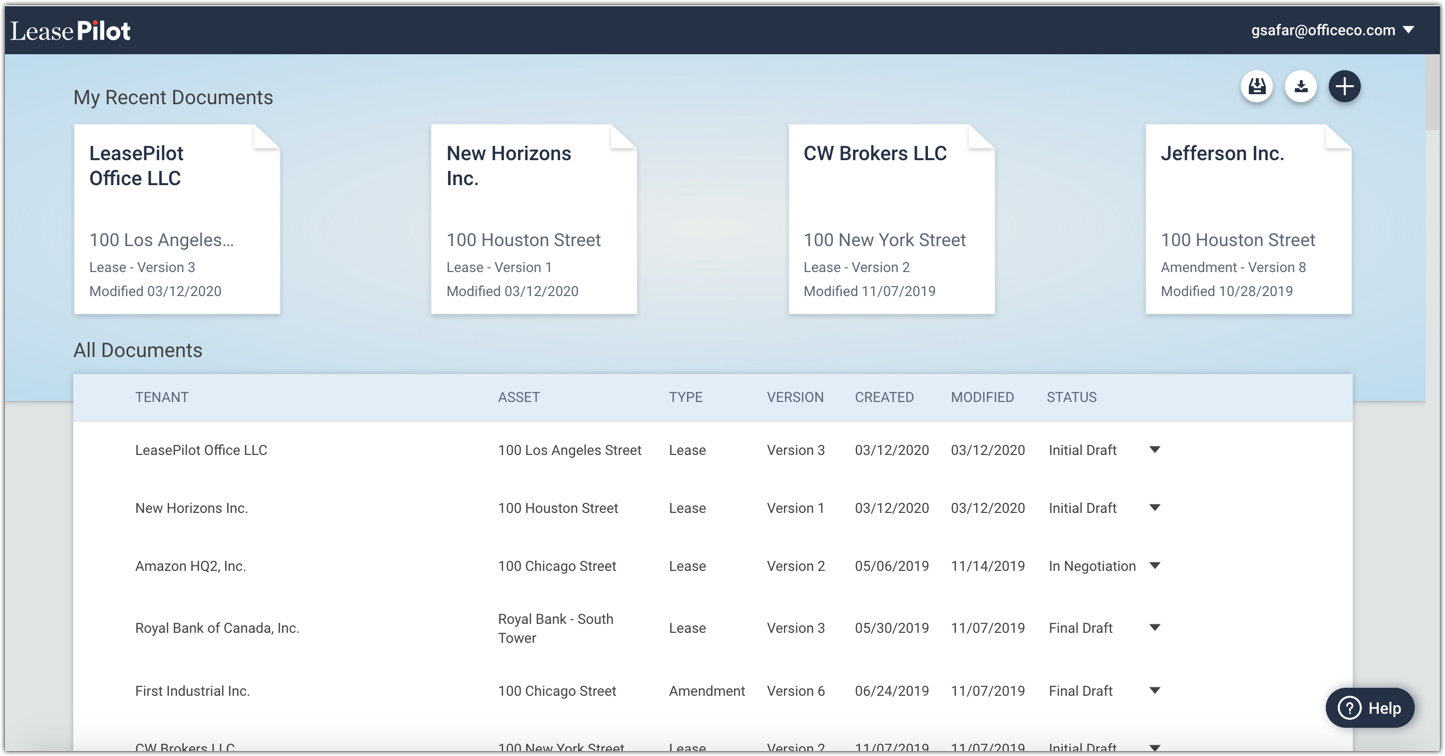
Task: Open the New Horizons Inc. lease card
Action: point(533,218)
